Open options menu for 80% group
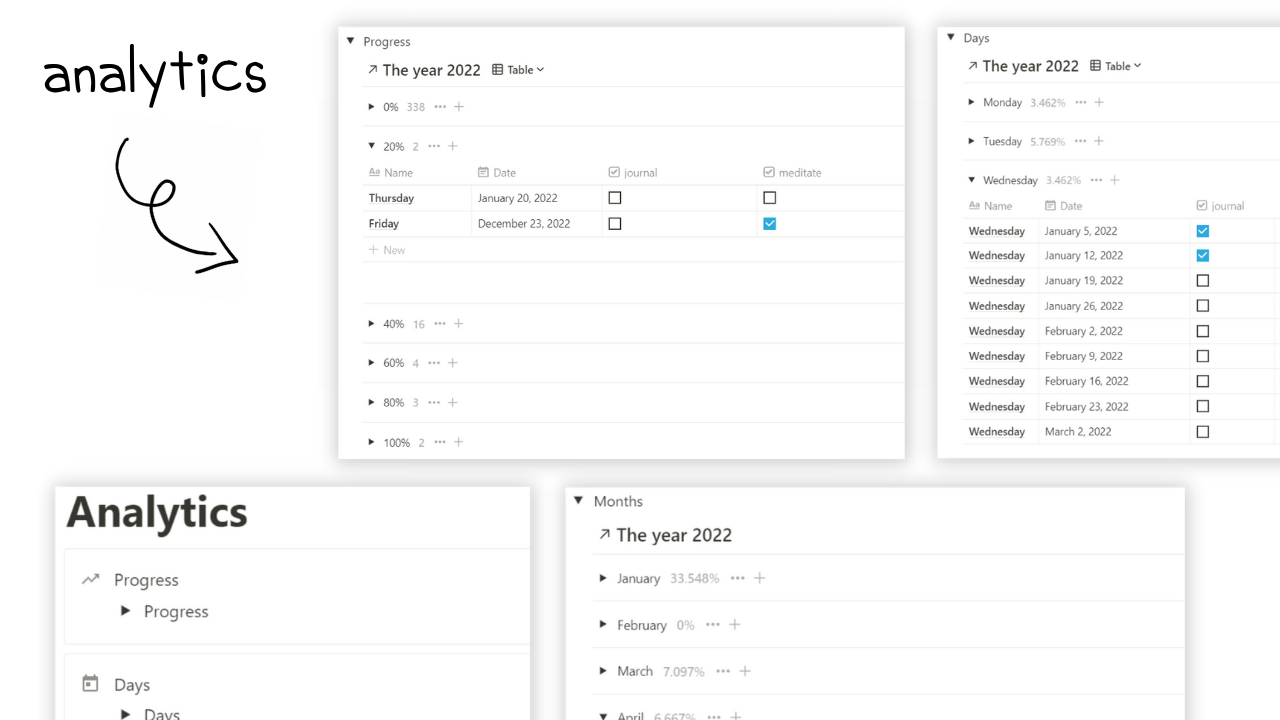This screenshot has height=720, width=1280. click(x=434, y=402)
